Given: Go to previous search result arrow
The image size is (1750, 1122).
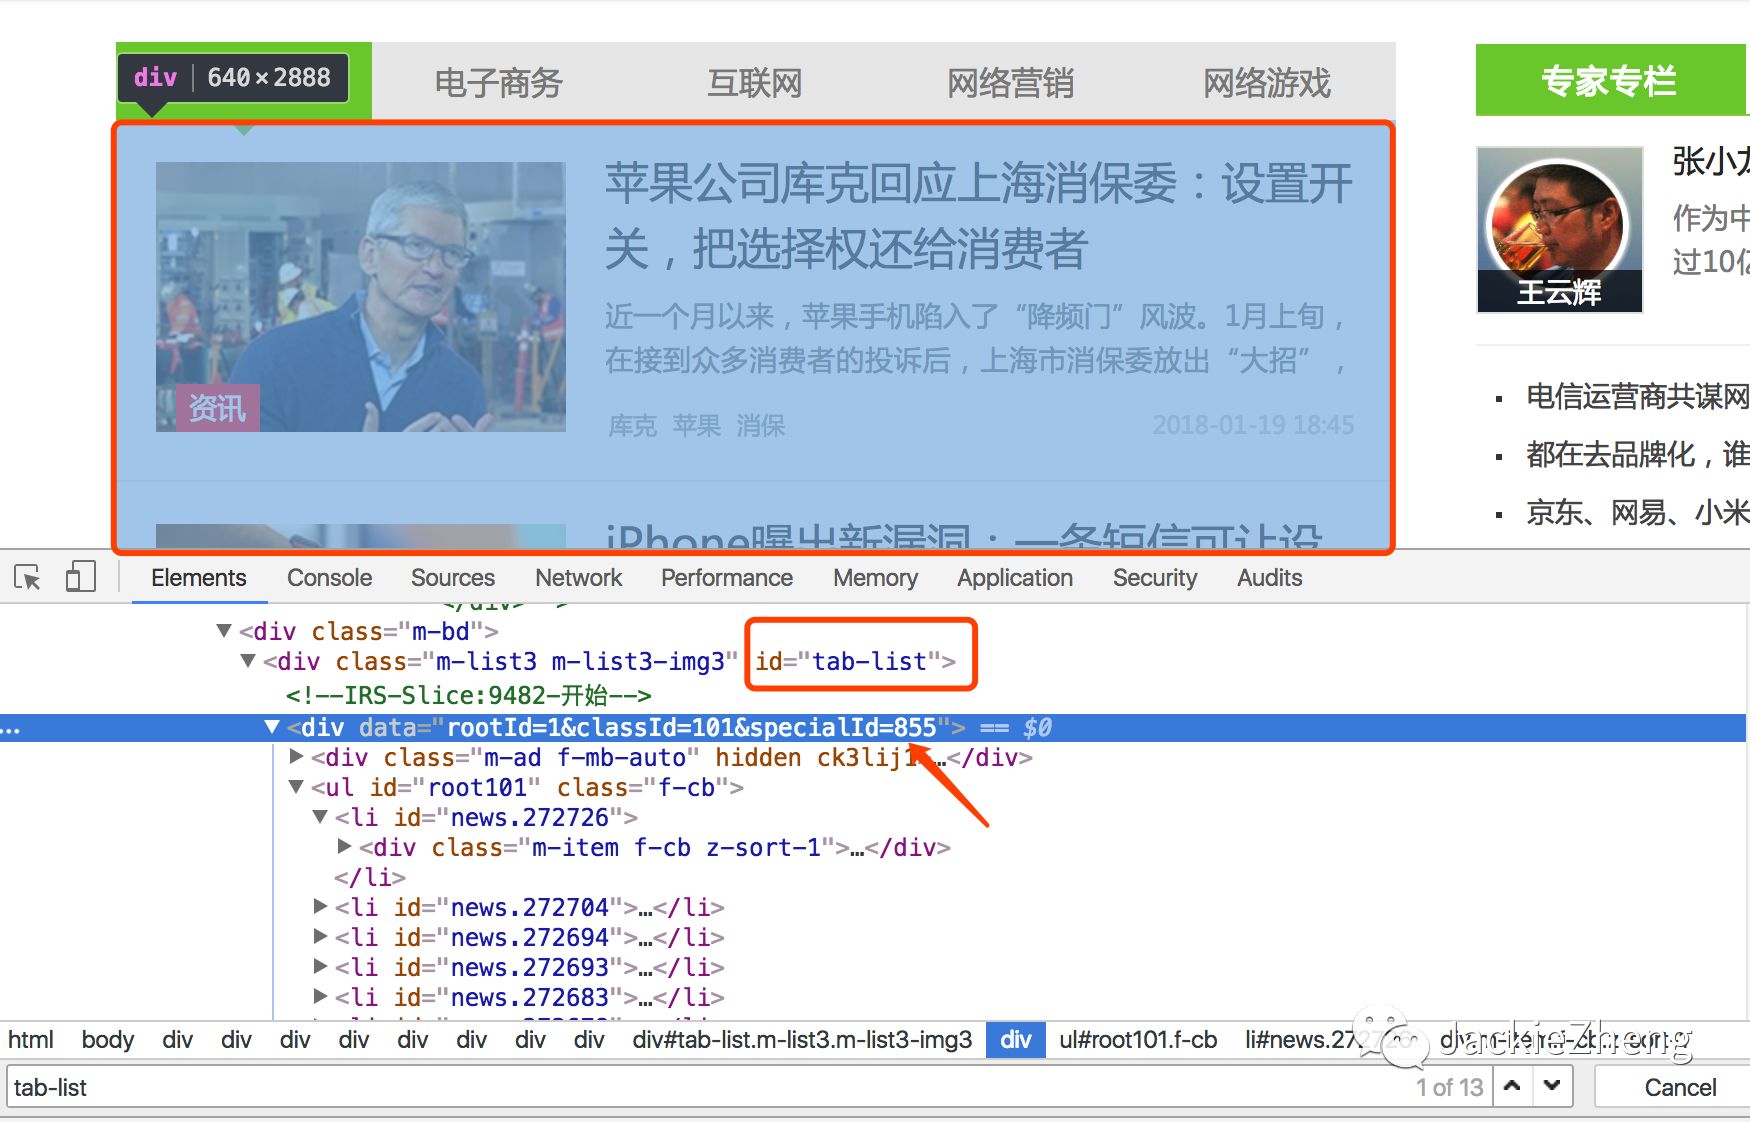Looking at the screenshot, I should pyautogui.click(x=1512, y=1086).
